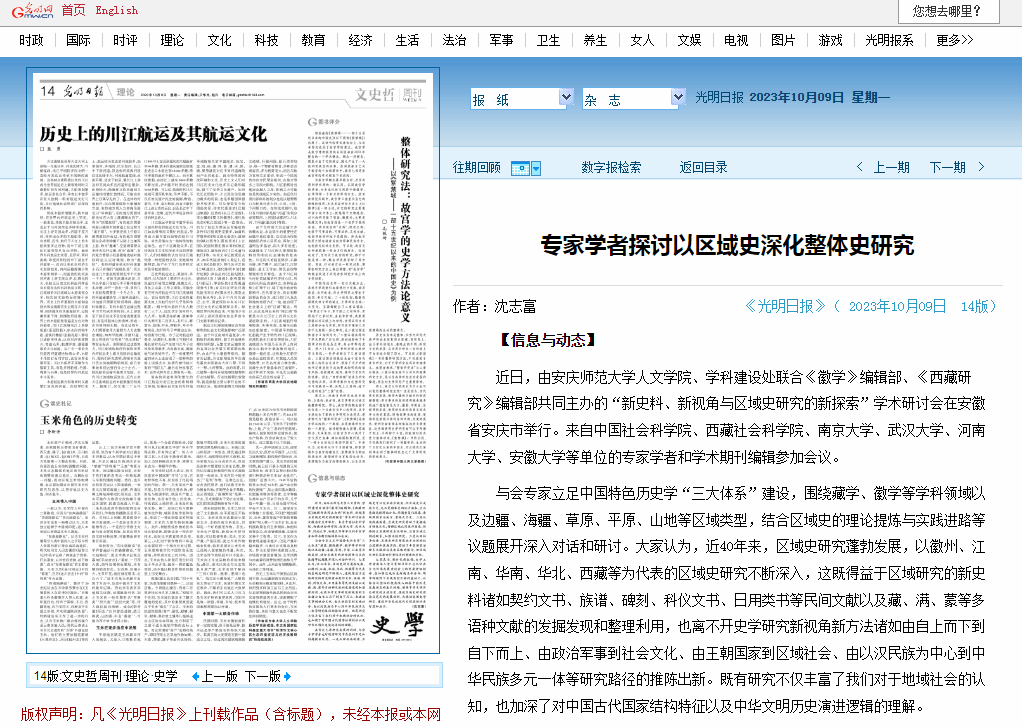
Task: Open the 《光明日报》 source link
Action: pyautogui.click(x=785, y=306)
